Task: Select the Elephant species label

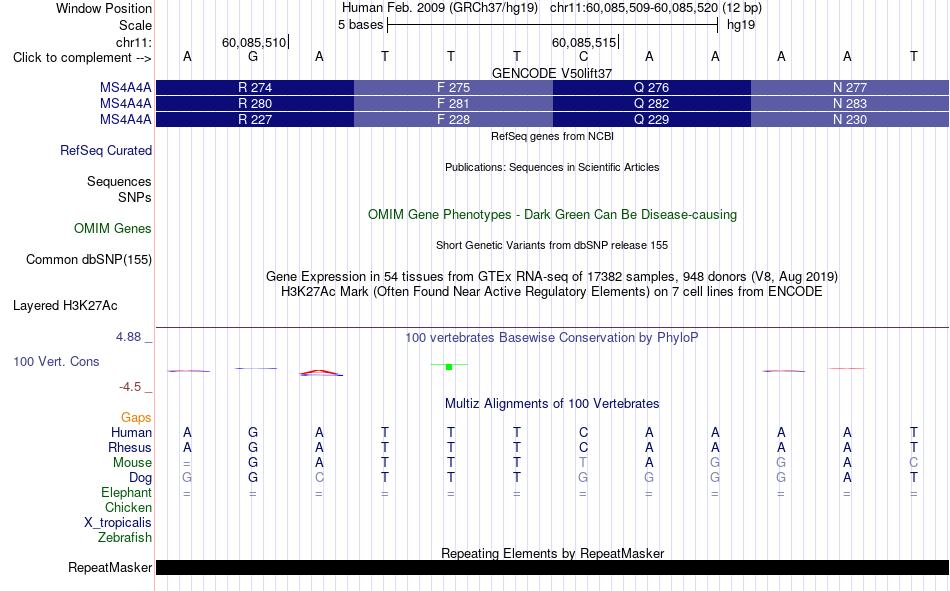Action: [x=126, y=492]
